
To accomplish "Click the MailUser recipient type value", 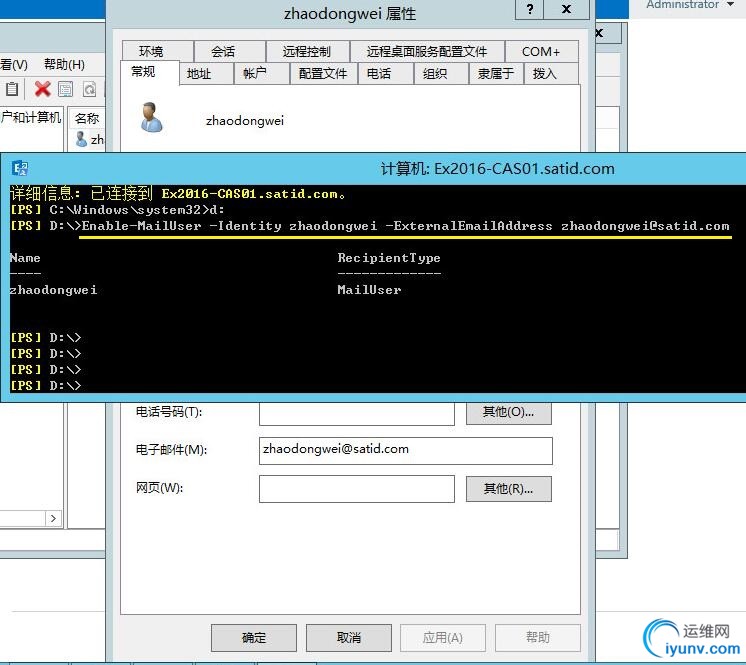I will pos(369,290).
